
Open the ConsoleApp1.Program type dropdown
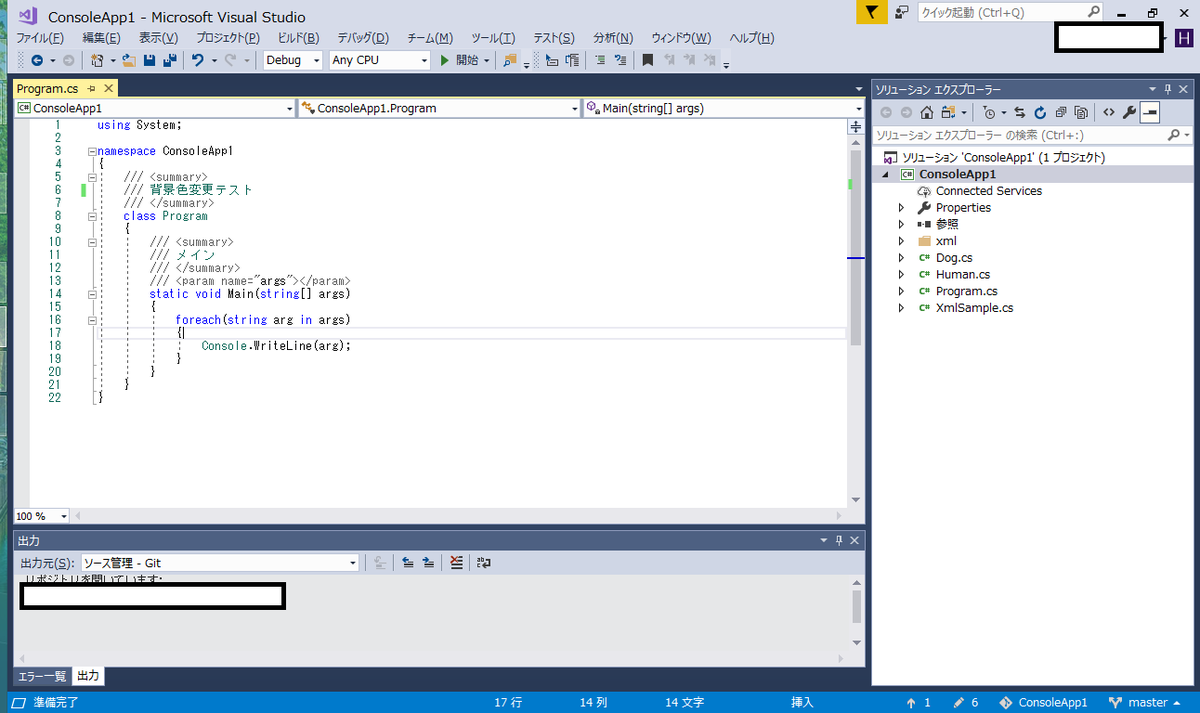pos(440,108)
